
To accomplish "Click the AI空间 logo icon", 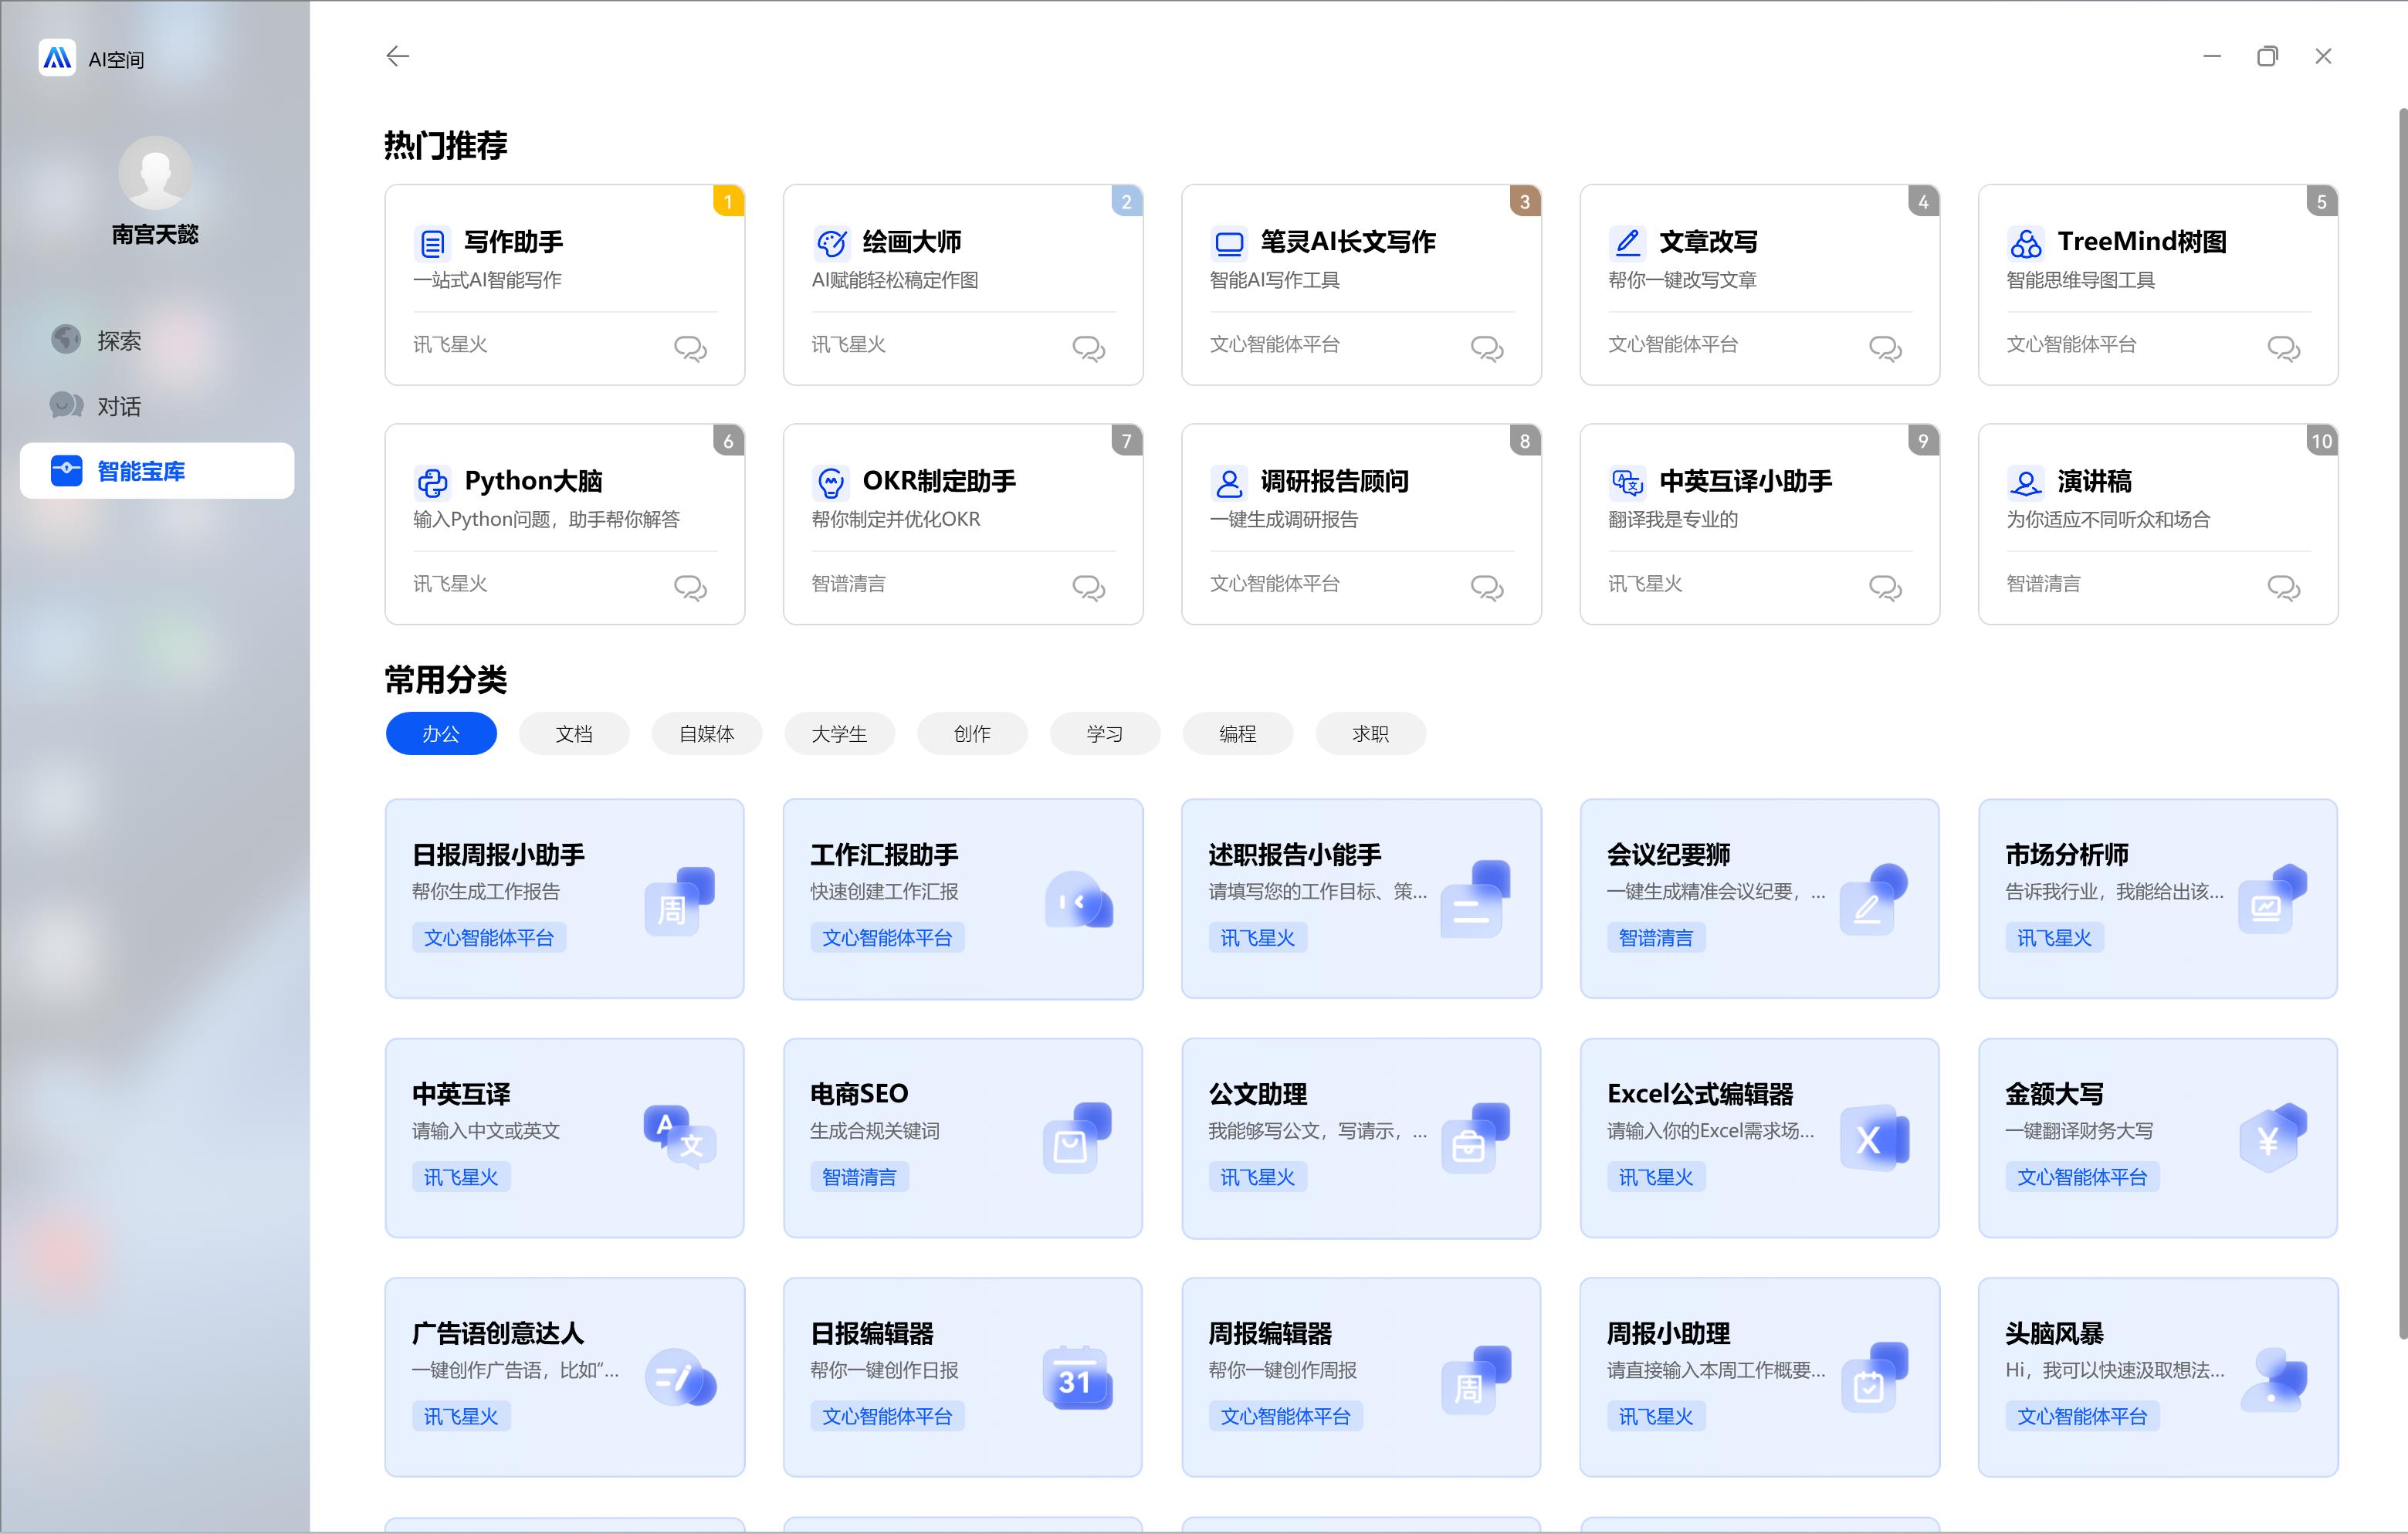I will tap(57, 57).
